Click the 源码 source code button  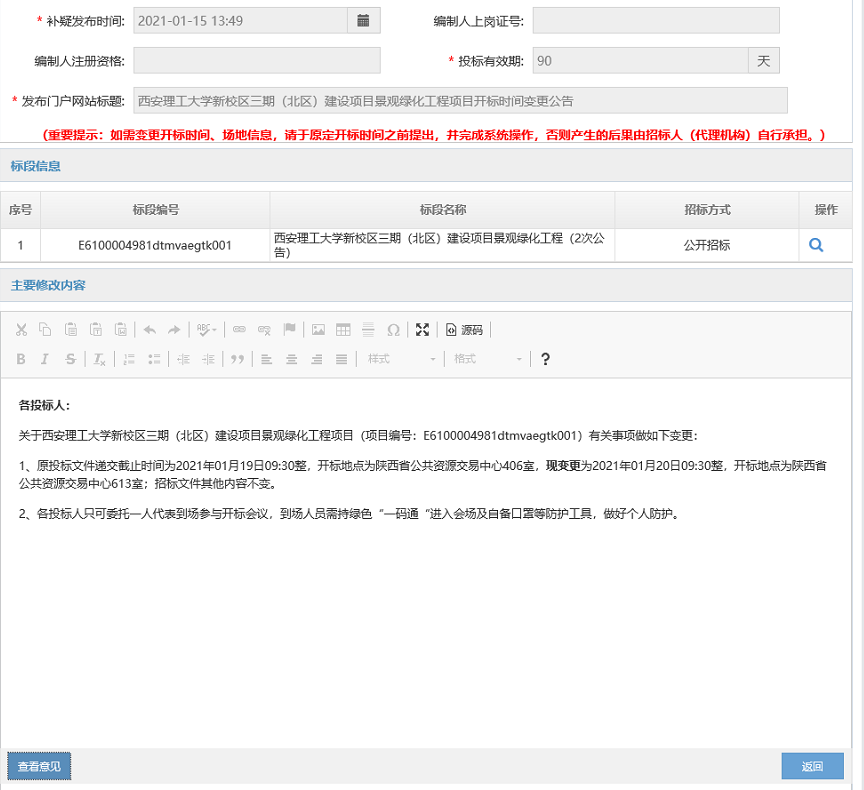coord(464,329)
